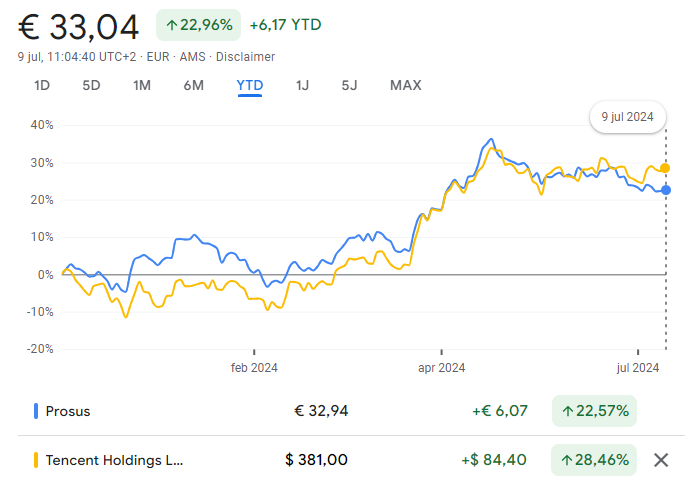Select the 1J range tab

(x=302, y=85)
